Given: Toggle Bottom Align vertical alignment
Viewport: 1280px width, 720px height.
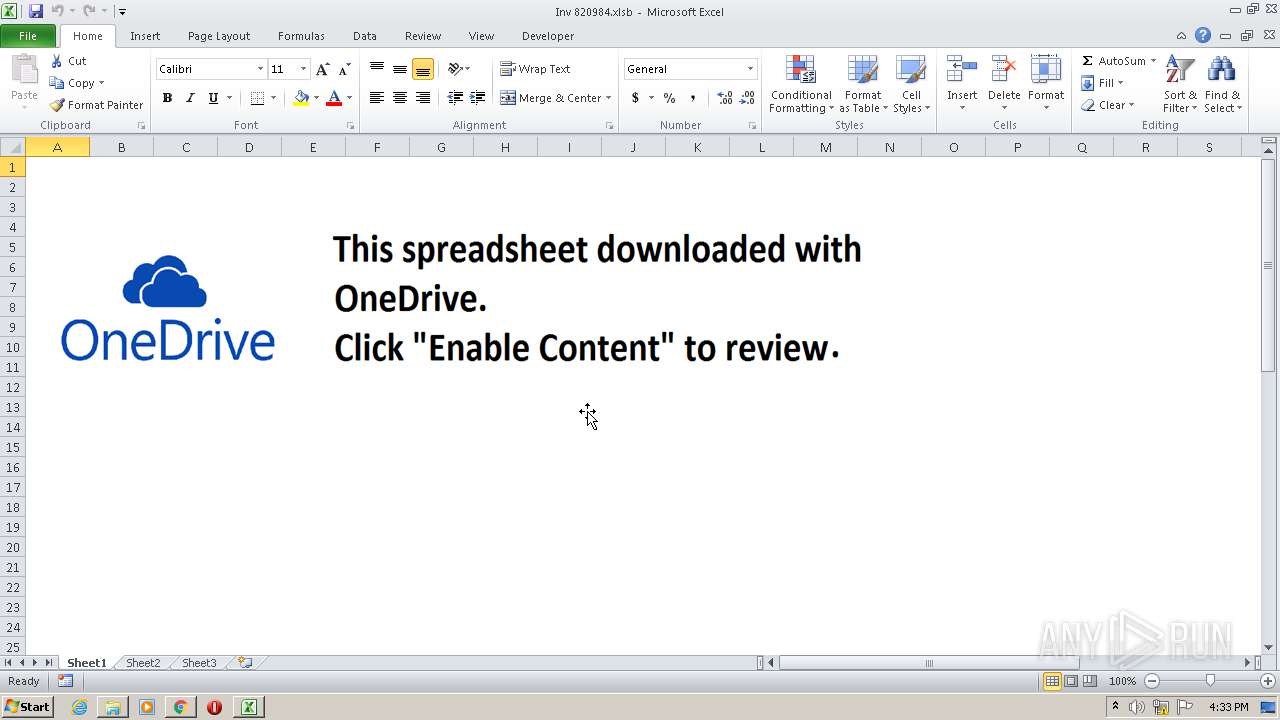Looking at the screenshot, I should point(423,69).
